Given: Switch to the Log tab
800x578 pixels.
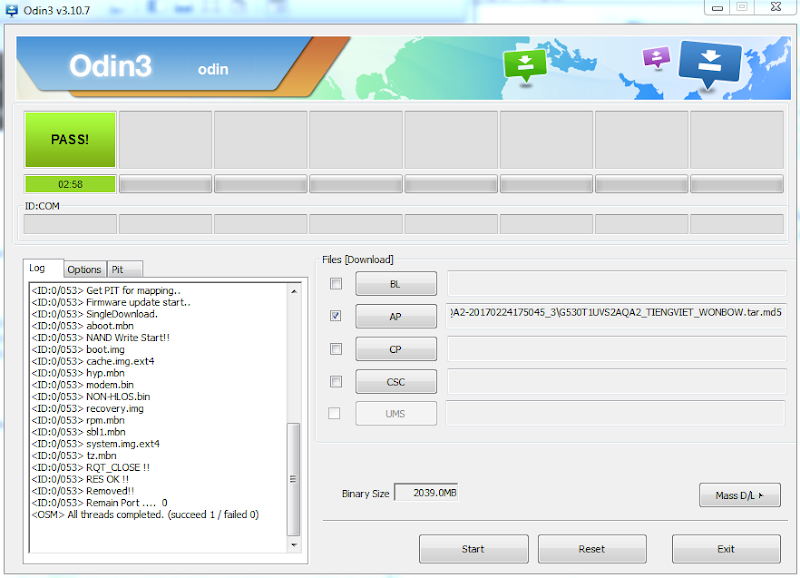Looking at the screenshot, I should click(43, 268).
